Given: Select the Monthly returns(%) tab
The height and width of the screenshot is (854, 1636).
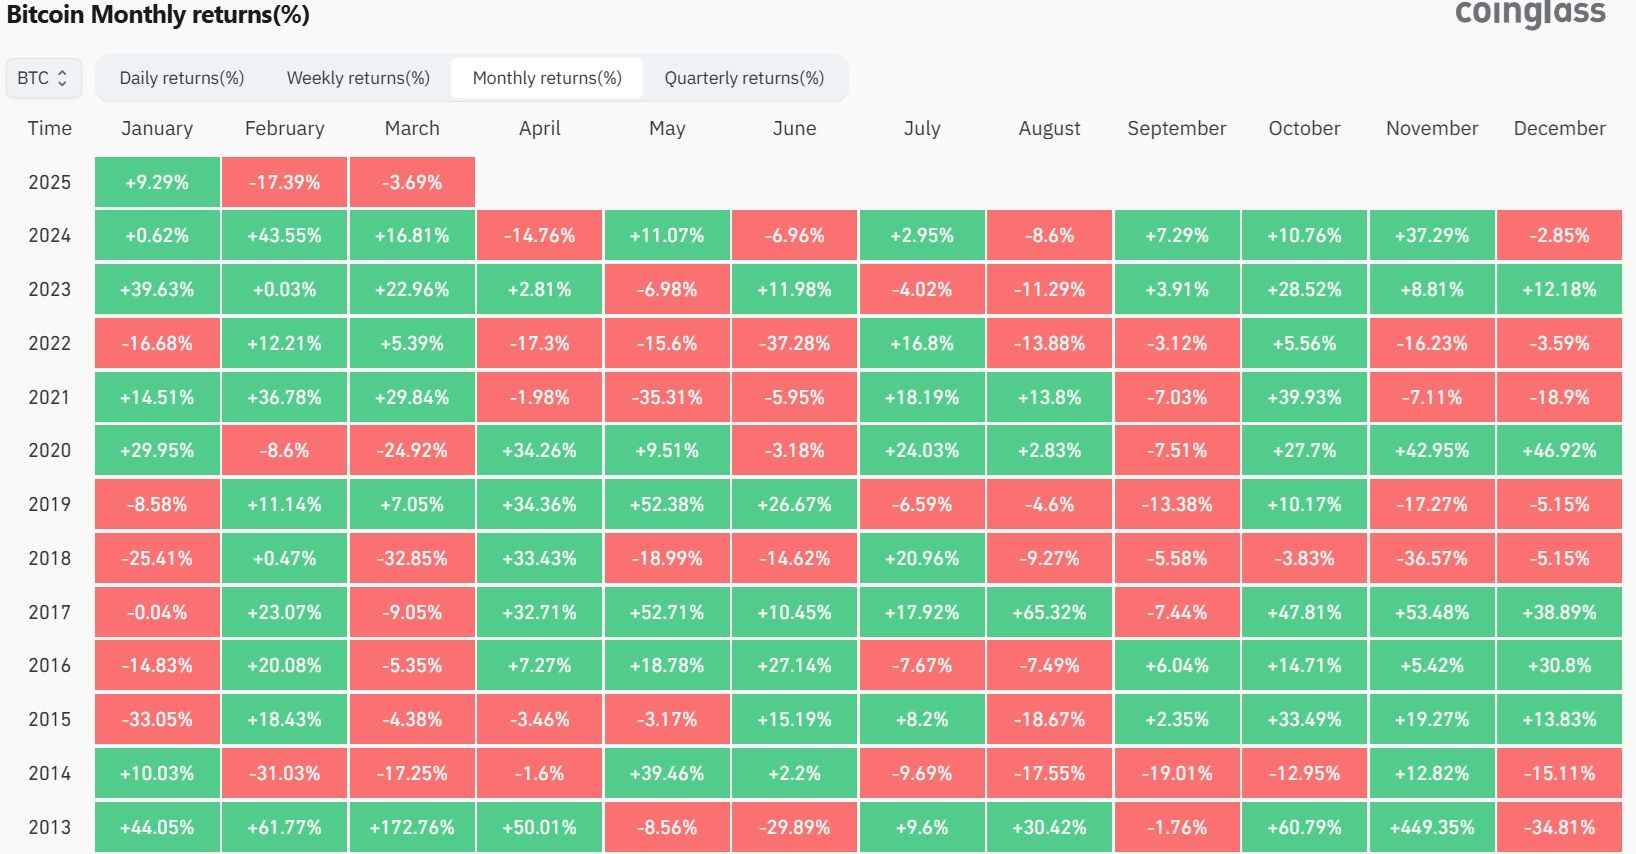Looking at the screenshot, I should click(547, 78).
